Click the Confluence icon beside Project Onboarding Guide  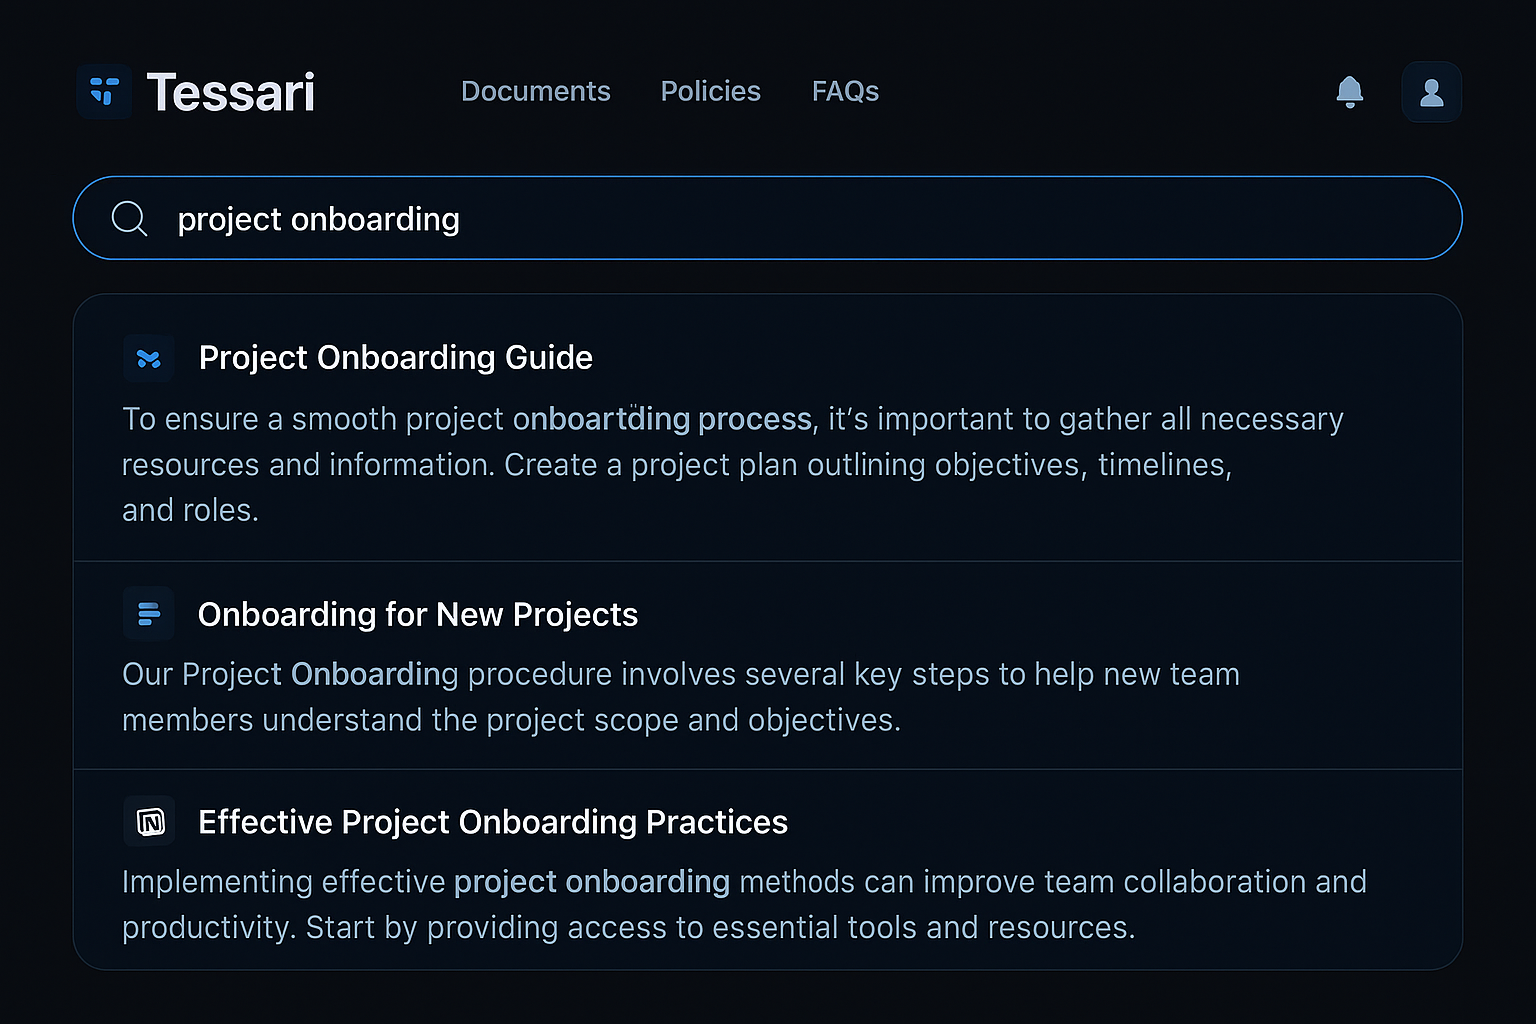pyautogui.click(x=149, y=358)
